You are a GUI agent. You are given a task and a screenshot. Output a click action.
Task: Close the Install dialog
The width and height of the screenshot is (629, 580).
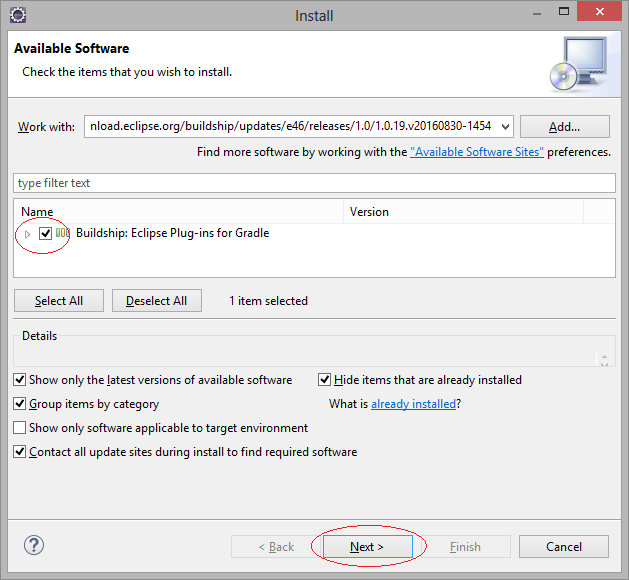(x=600, y=11)
